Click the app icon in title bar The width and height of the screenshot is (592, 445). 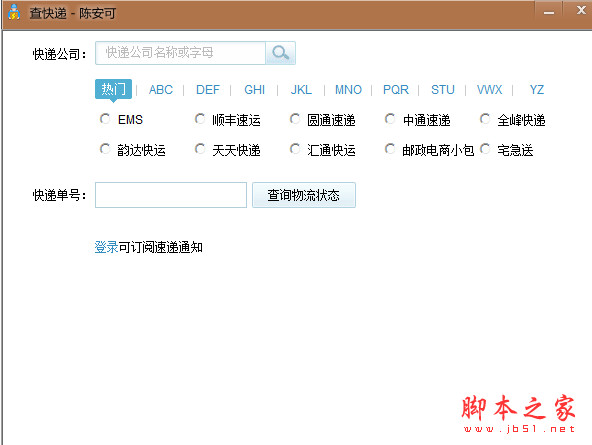(x=14, y=13)
